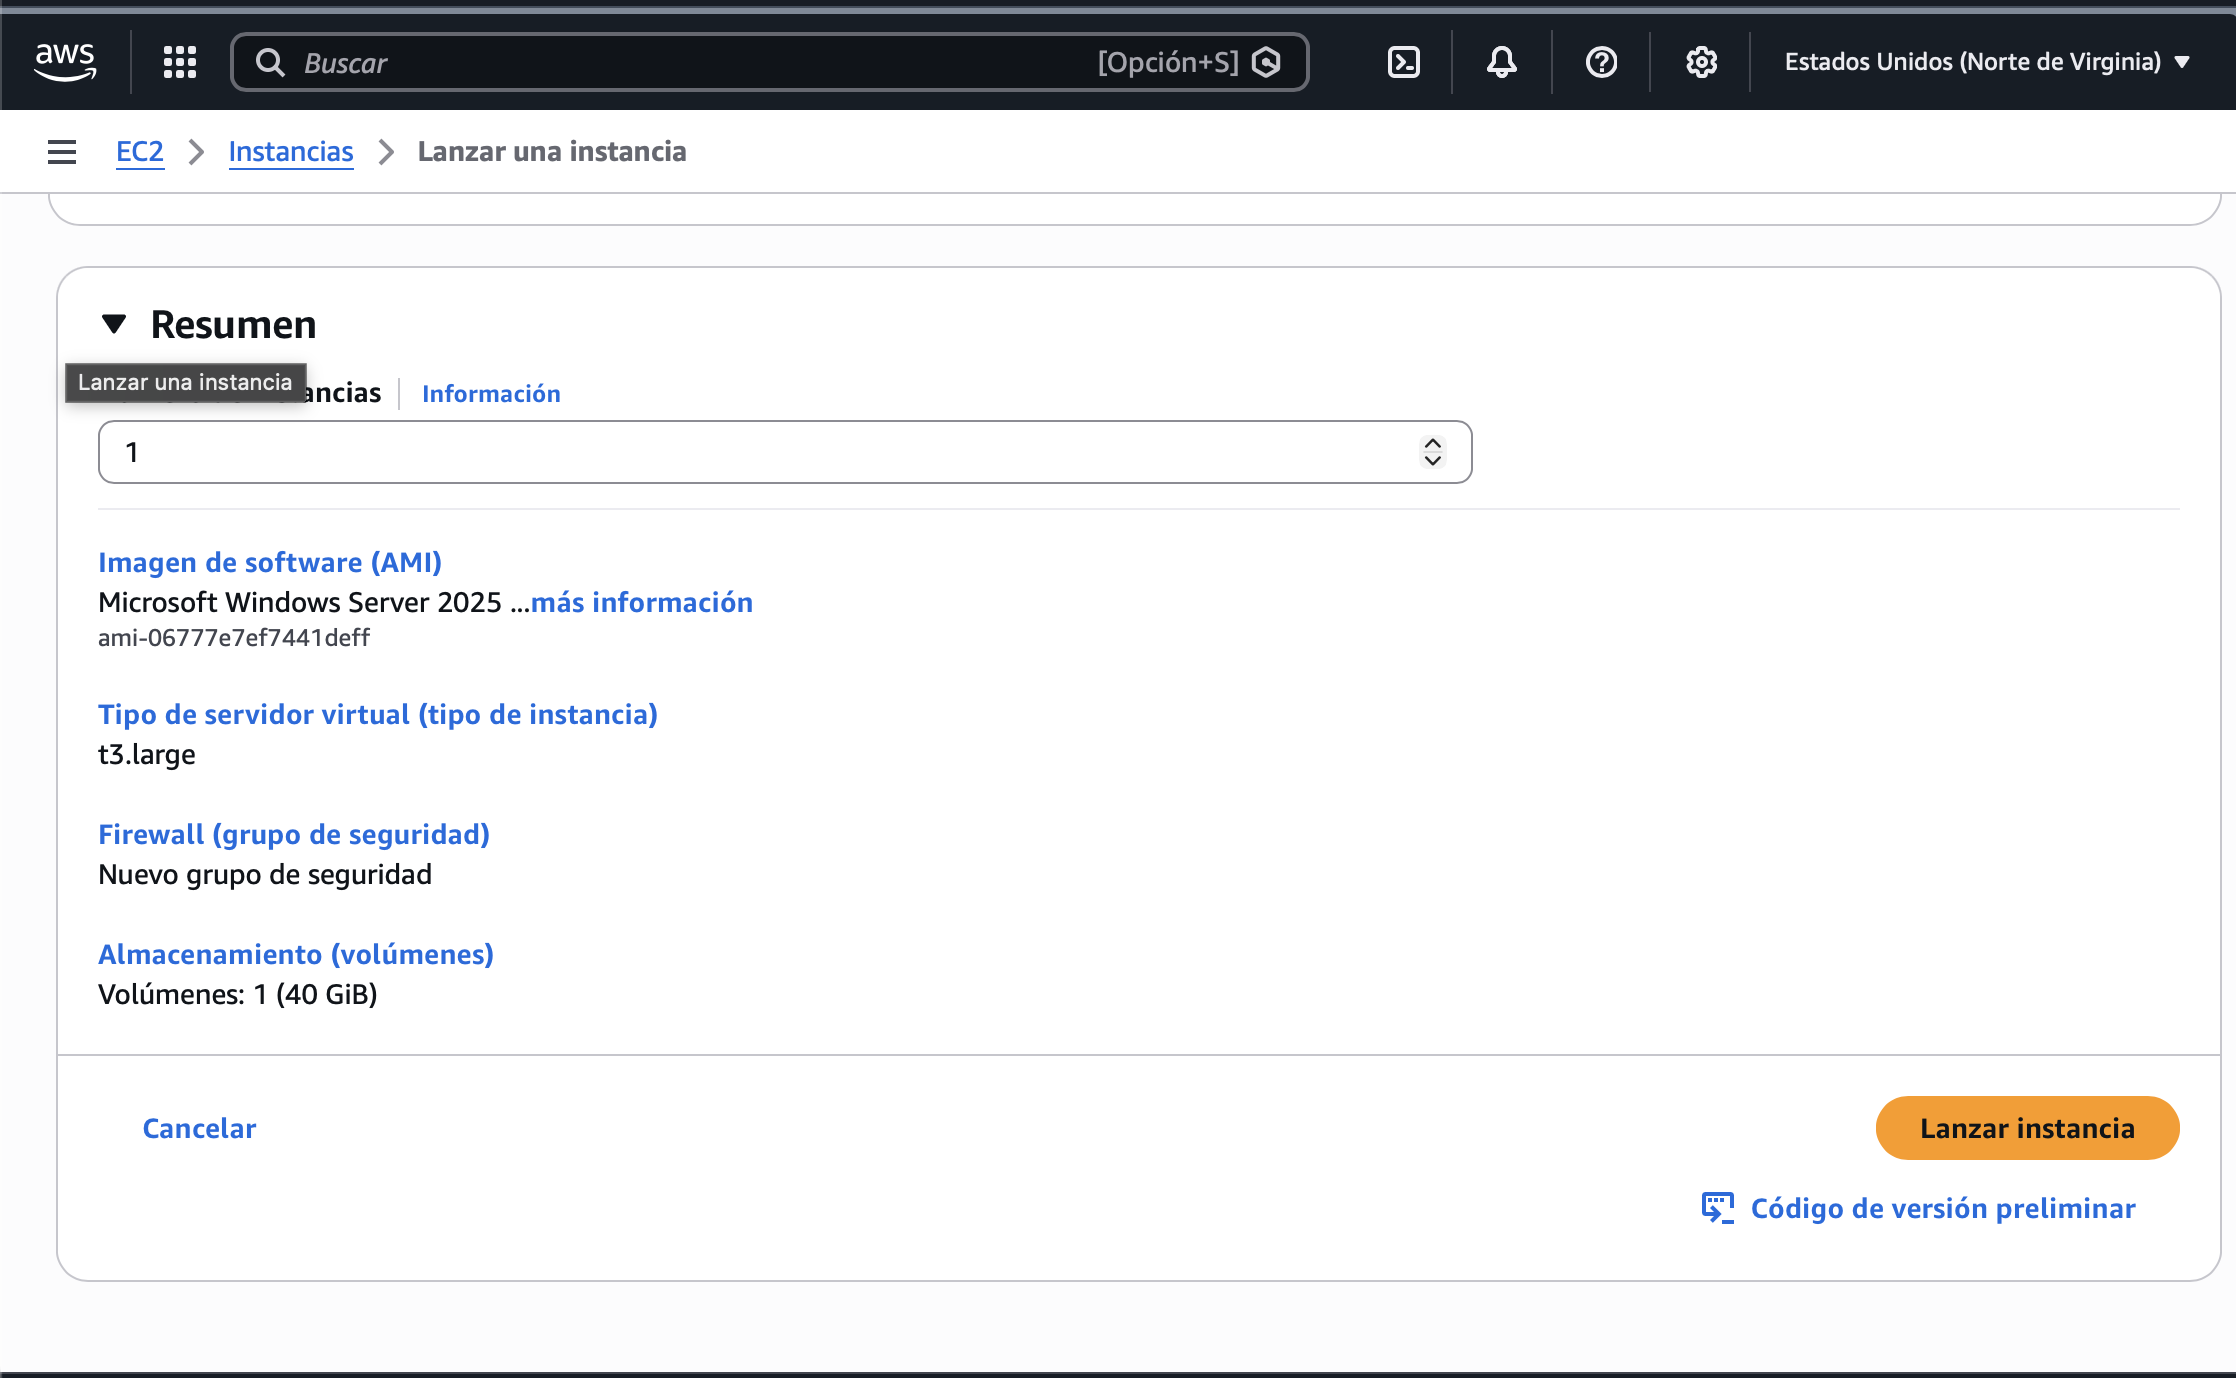Viewport: 2236px width, 1378px height.
Task: Click the más información AMI link
Action: point(641,602)
